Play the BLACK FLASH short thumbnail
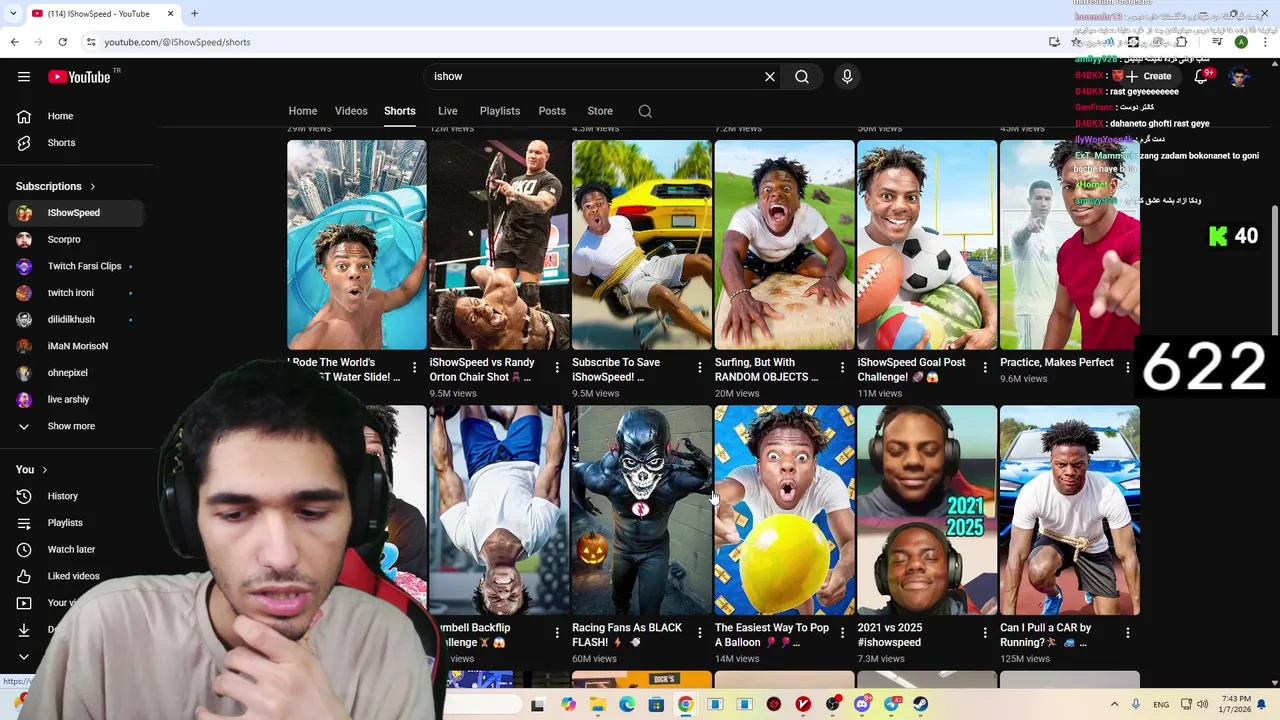 point(642,510)
